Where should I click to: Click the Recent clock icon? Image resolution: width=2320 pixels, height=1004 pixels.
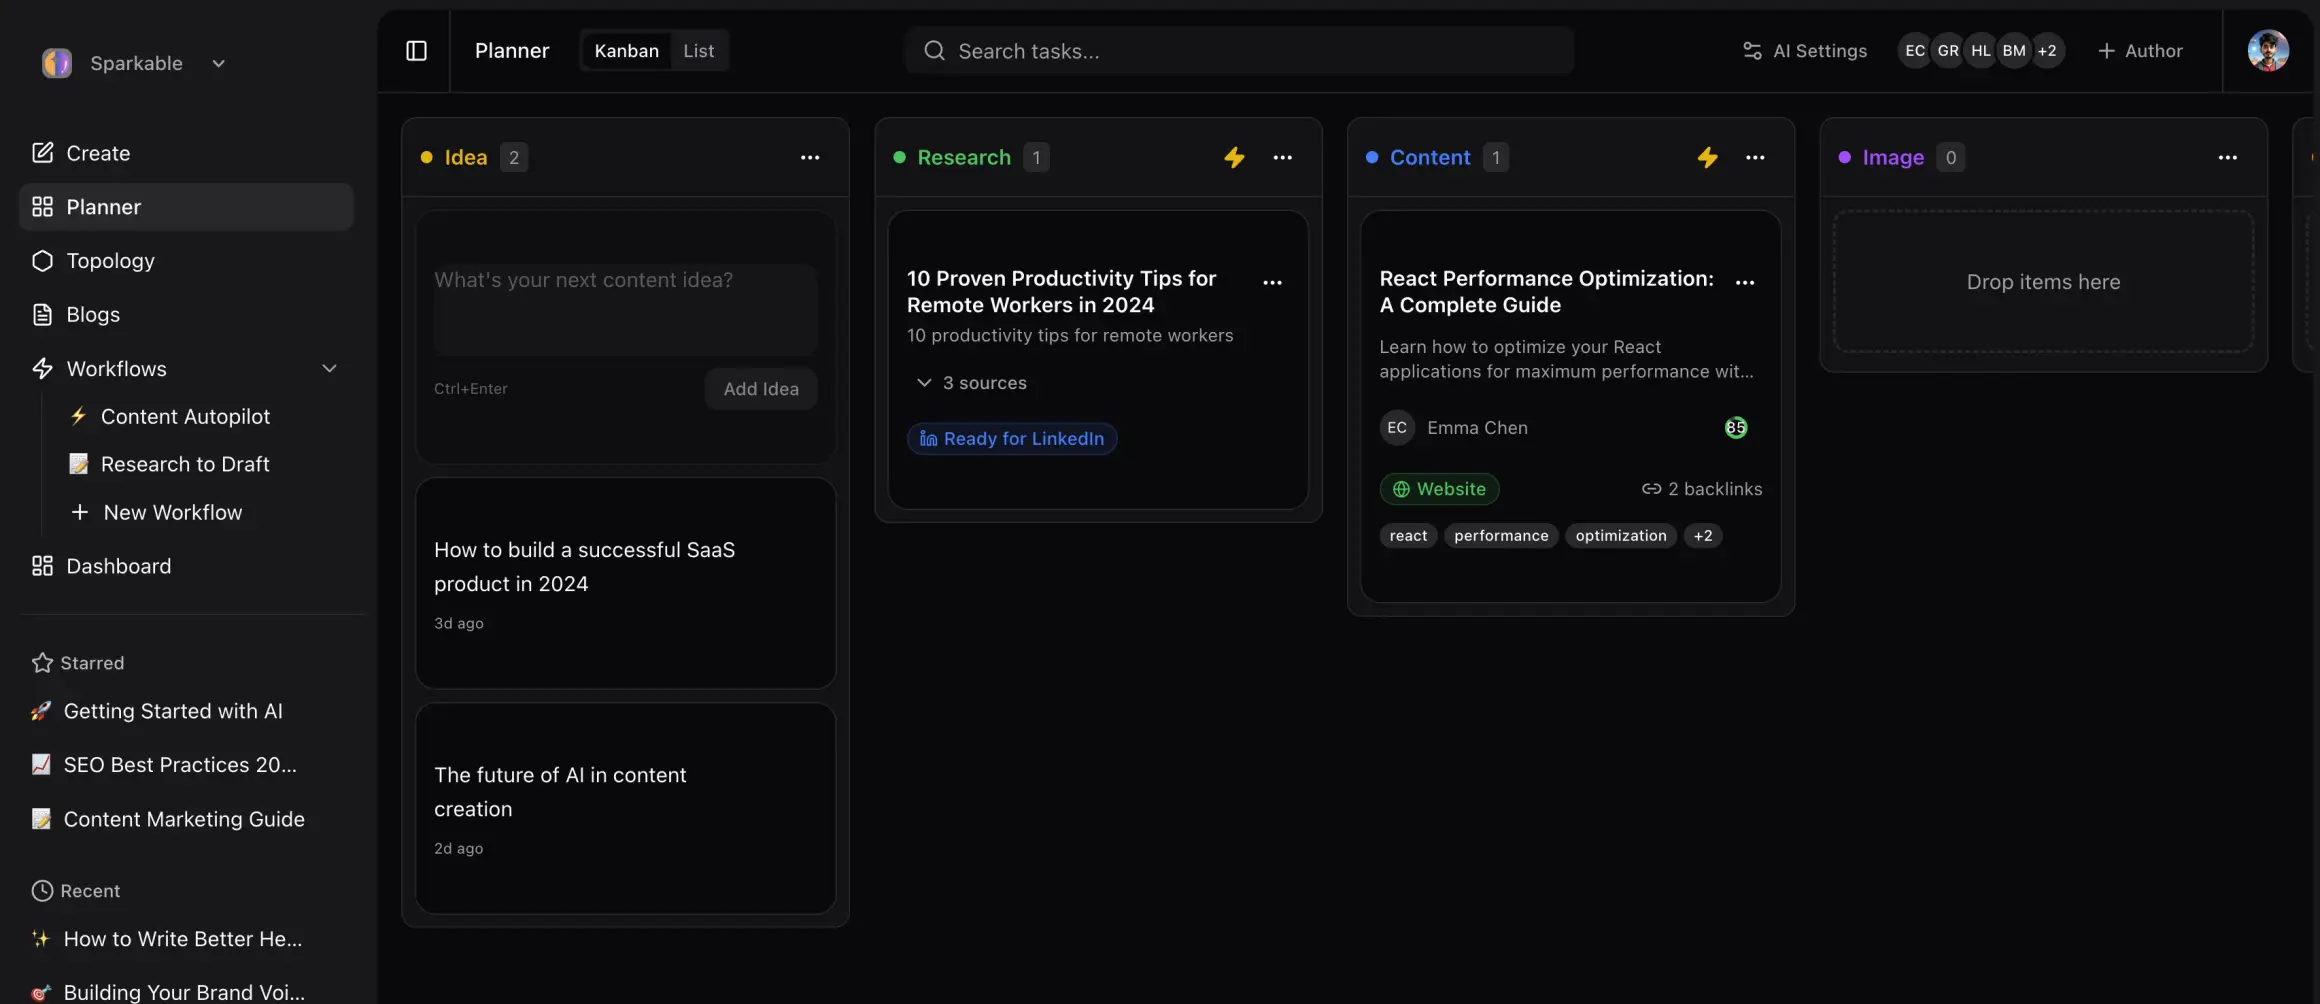coord(42,891)
